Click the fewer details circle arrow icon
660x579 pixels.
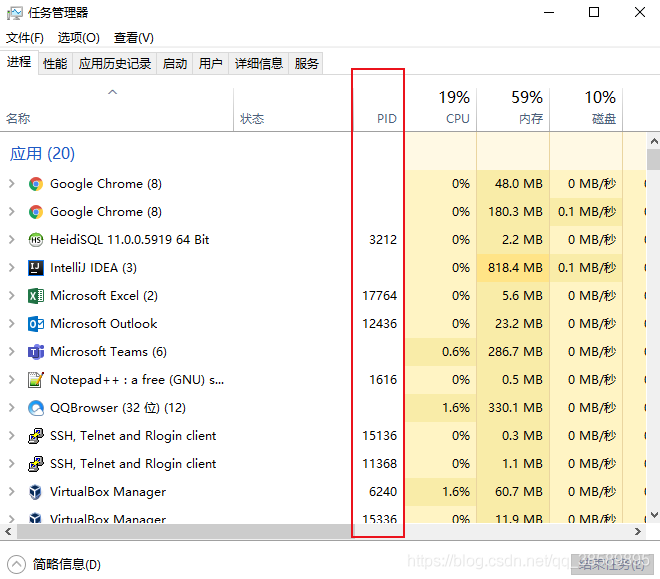coord(16,565)
